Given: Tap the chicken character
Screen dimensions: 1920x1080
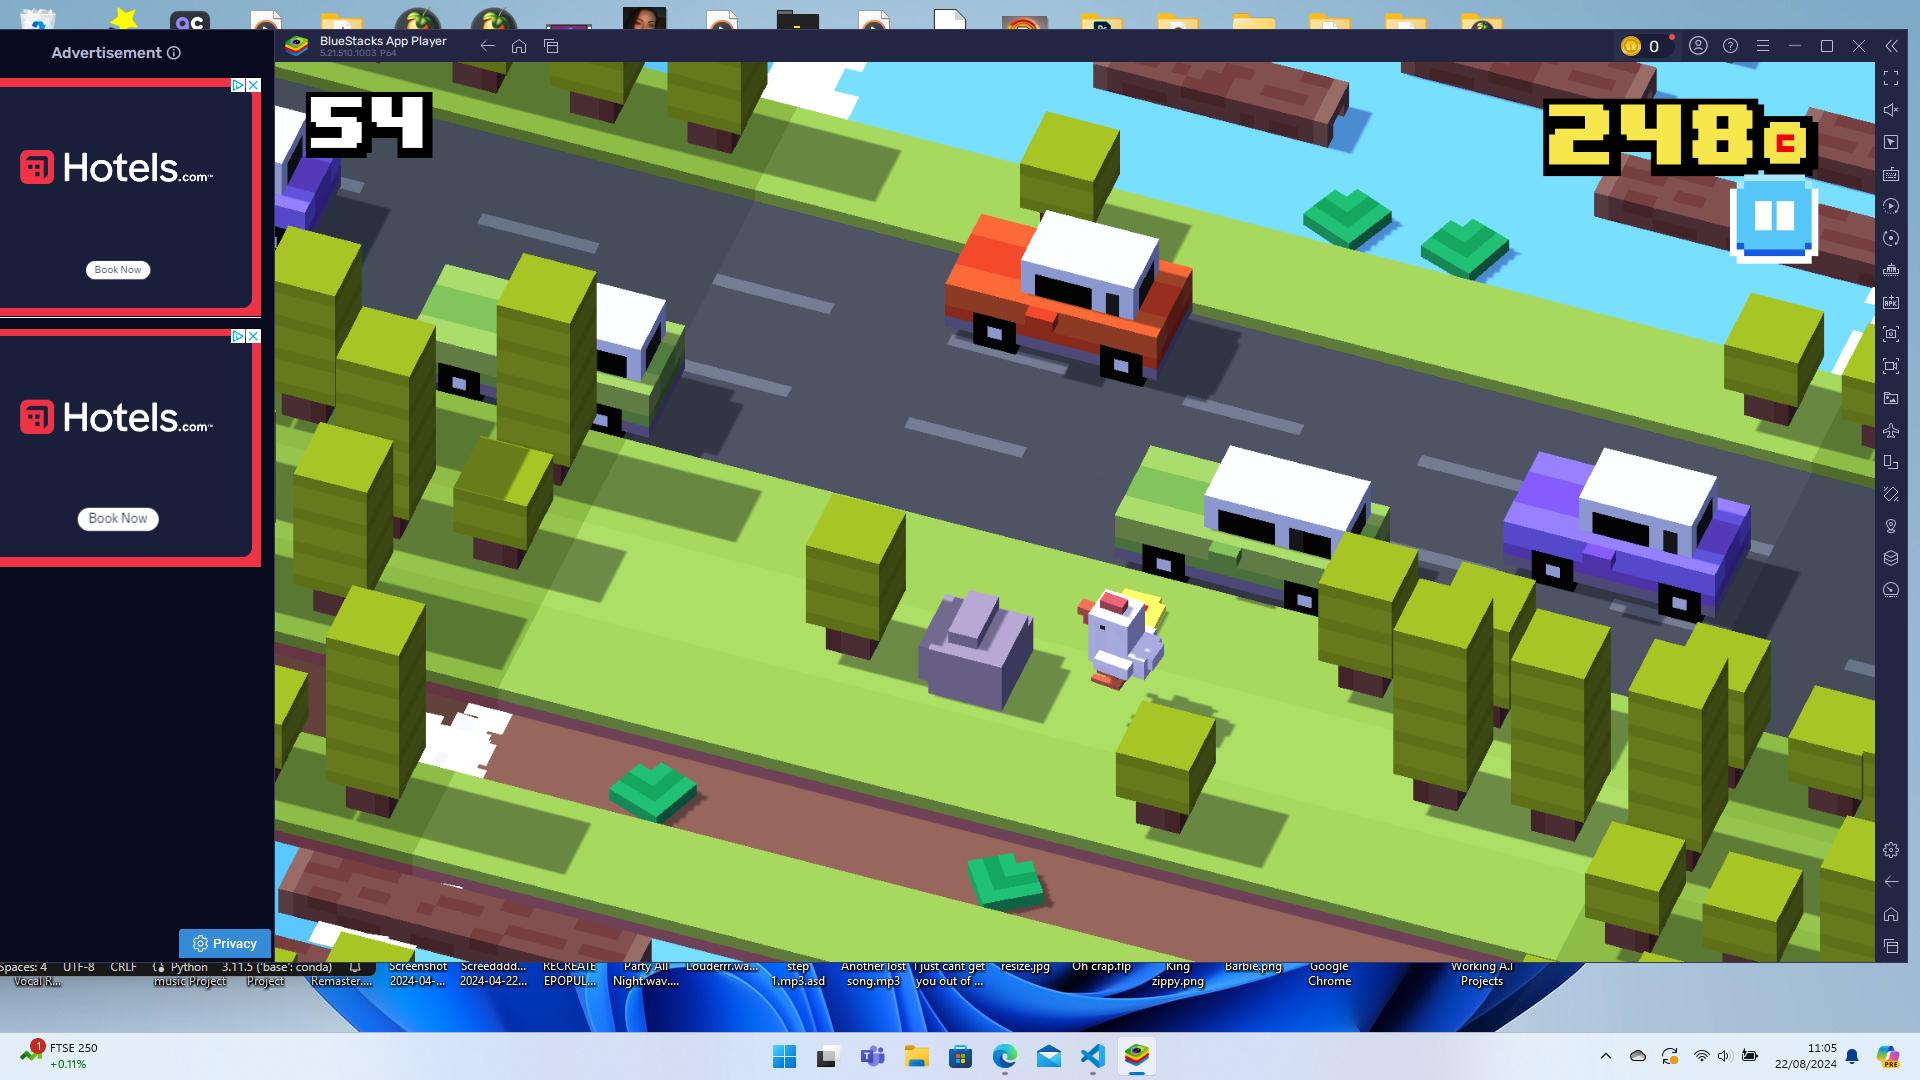Looking at the screenshot, I should pyautogui.click(x=1121, y=638).
